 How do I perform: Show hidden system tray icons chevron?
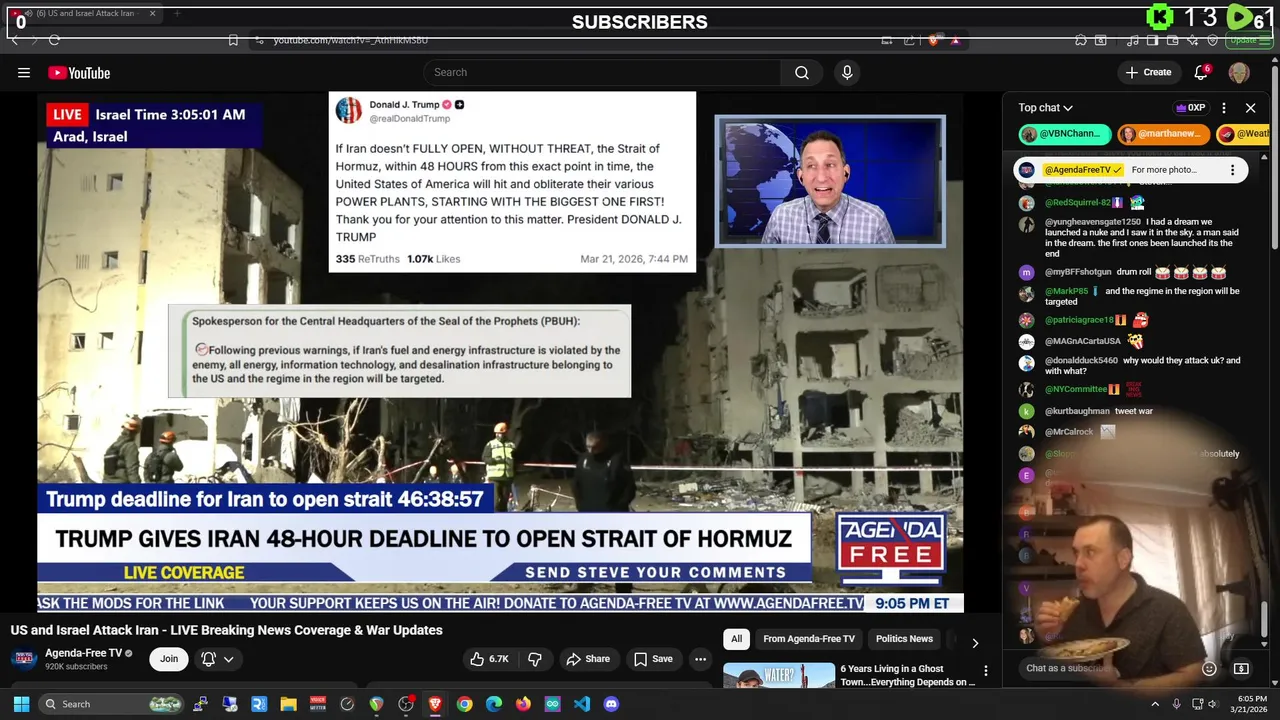1155,704
